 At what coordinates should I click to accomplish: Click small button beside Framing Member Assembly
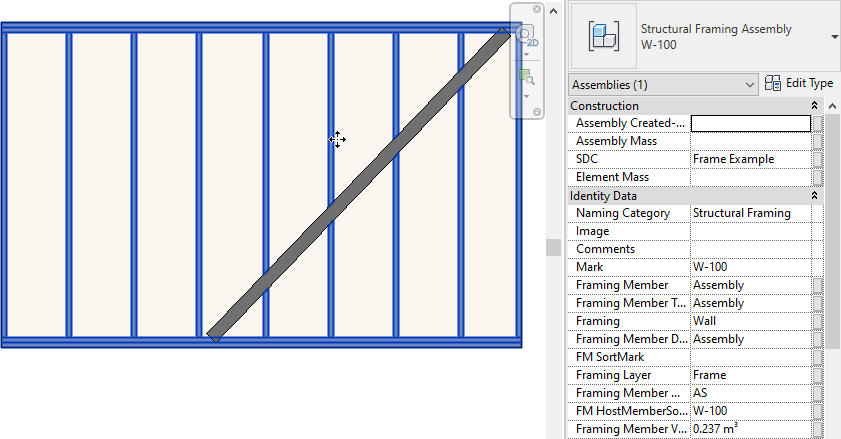[817, 285]
